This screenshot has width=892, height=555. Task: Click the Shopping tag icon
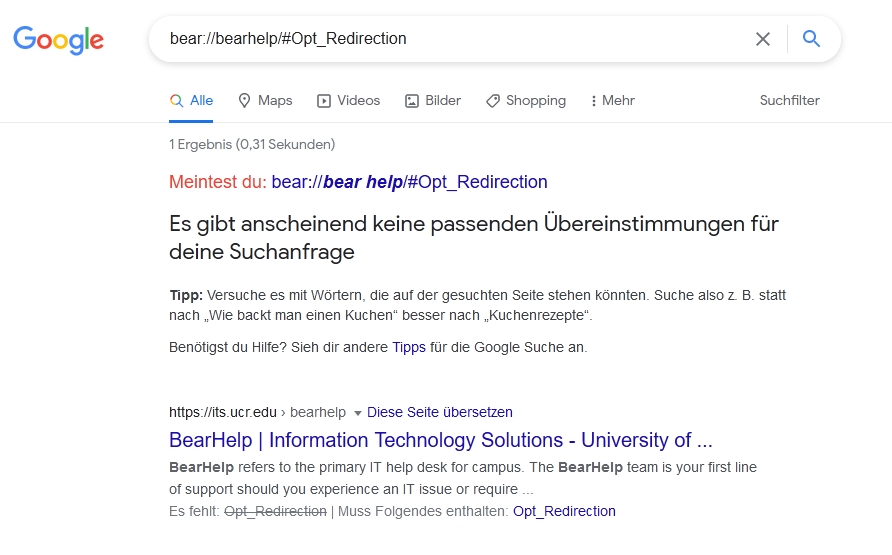point(493,100)
